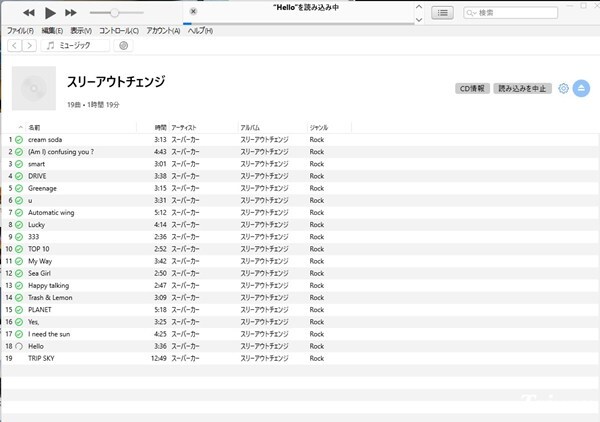Click the importing spinner icon beside Hello
The width and height of the screenshot is (600, 422).
tap(19, 347)
